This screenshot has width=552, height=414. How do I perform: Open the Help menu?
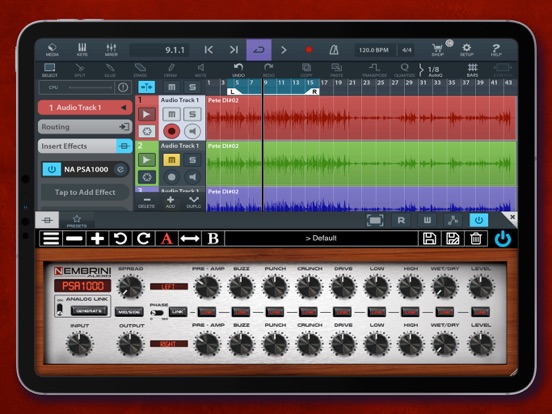point(496,50)
